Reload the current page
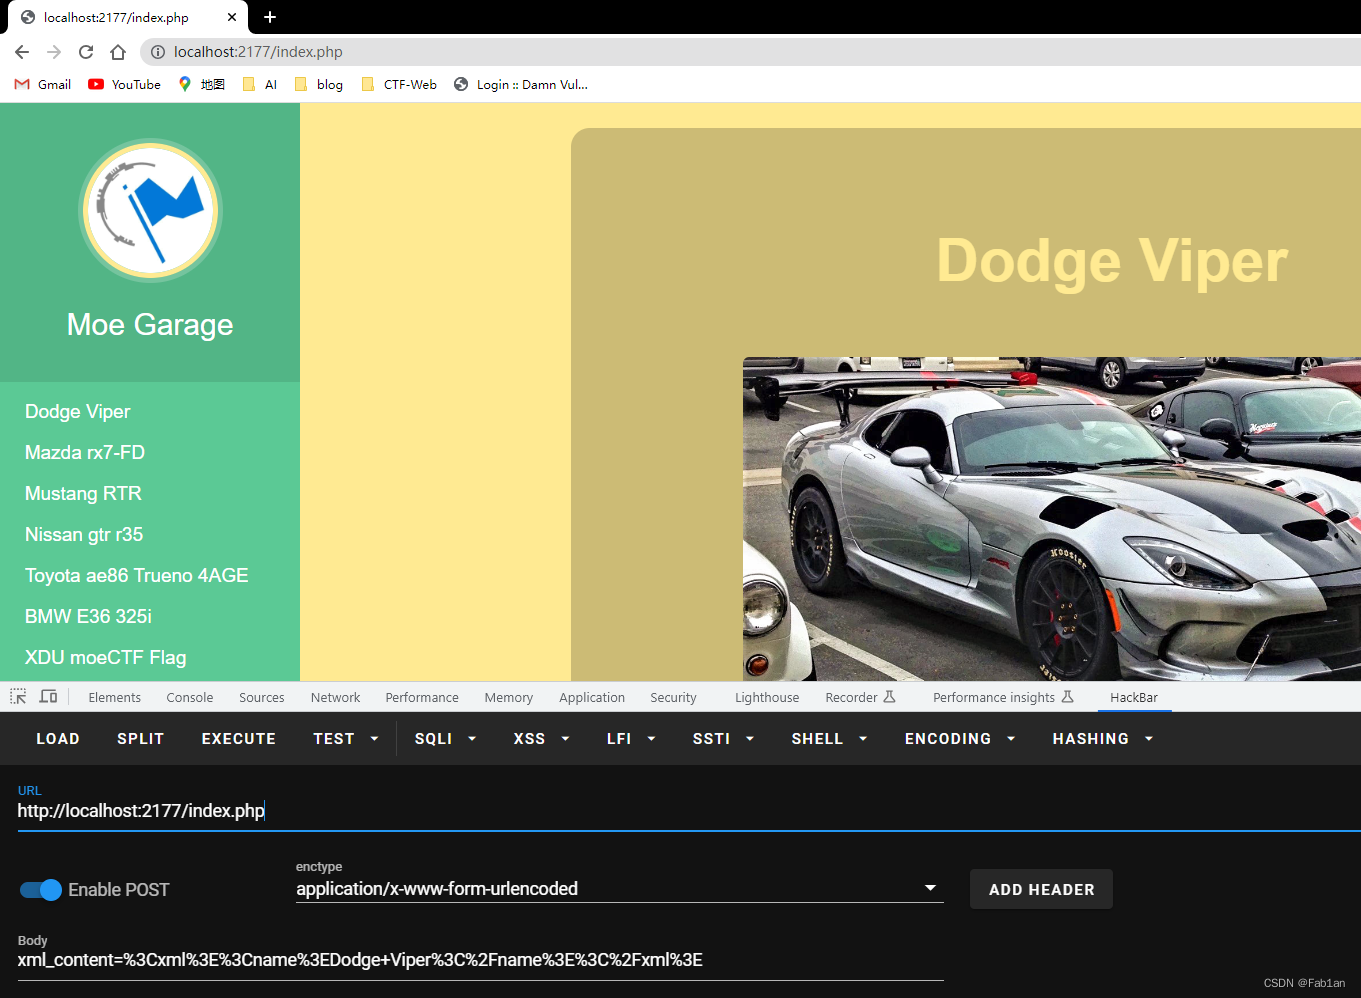The width and height of the screenshot is (1361, 998). coord(86,52)
